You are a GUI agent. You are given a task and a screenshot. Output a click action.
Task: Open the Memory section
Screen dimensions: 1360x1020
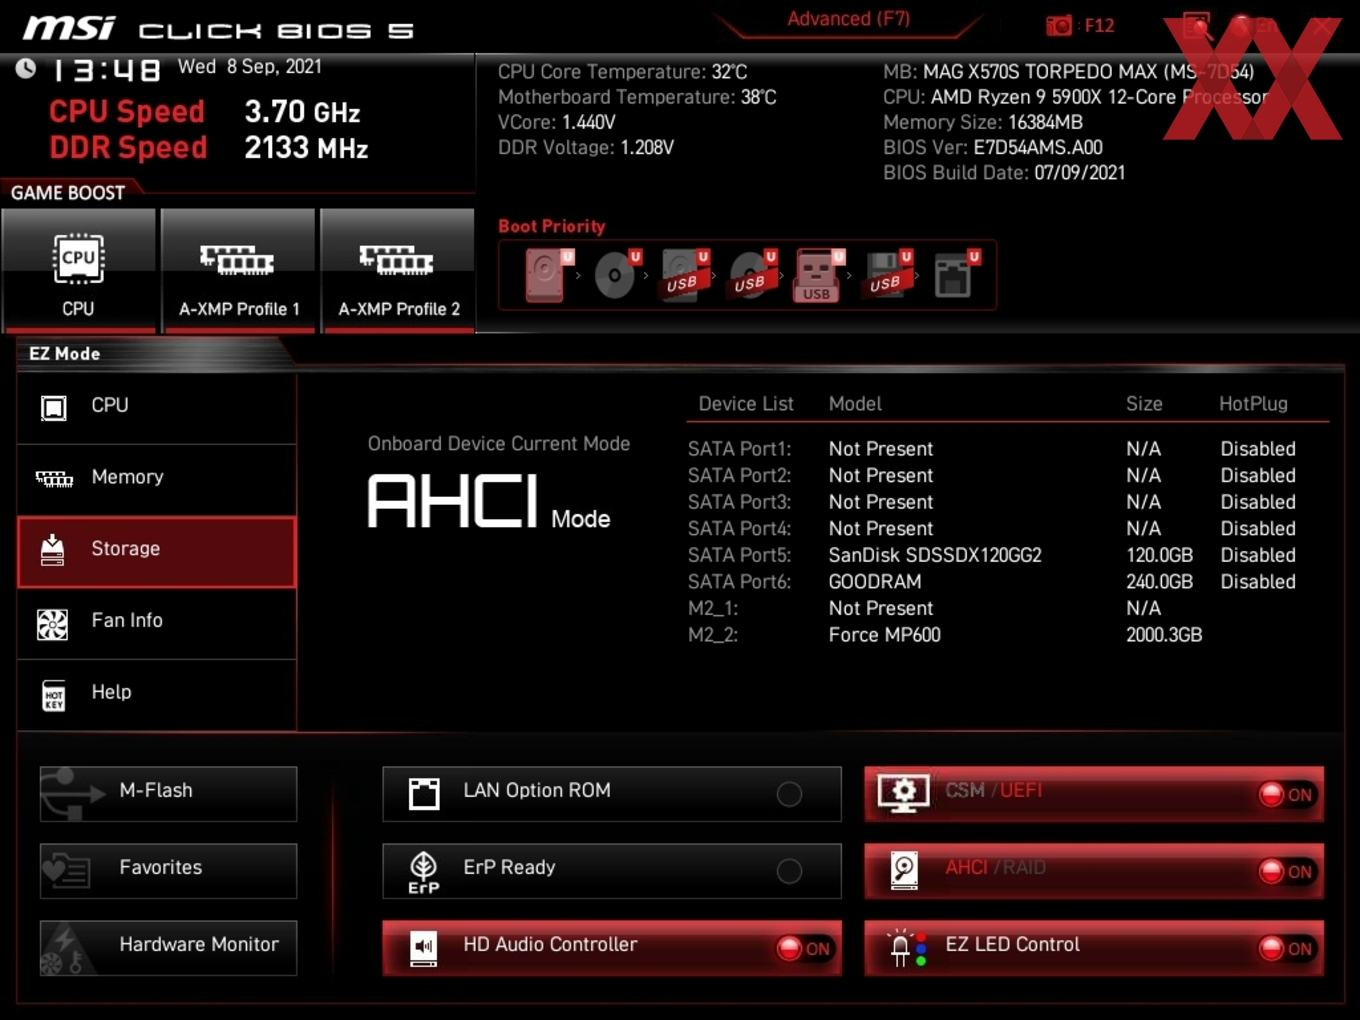pyautogui.click(x=157, y=478)
